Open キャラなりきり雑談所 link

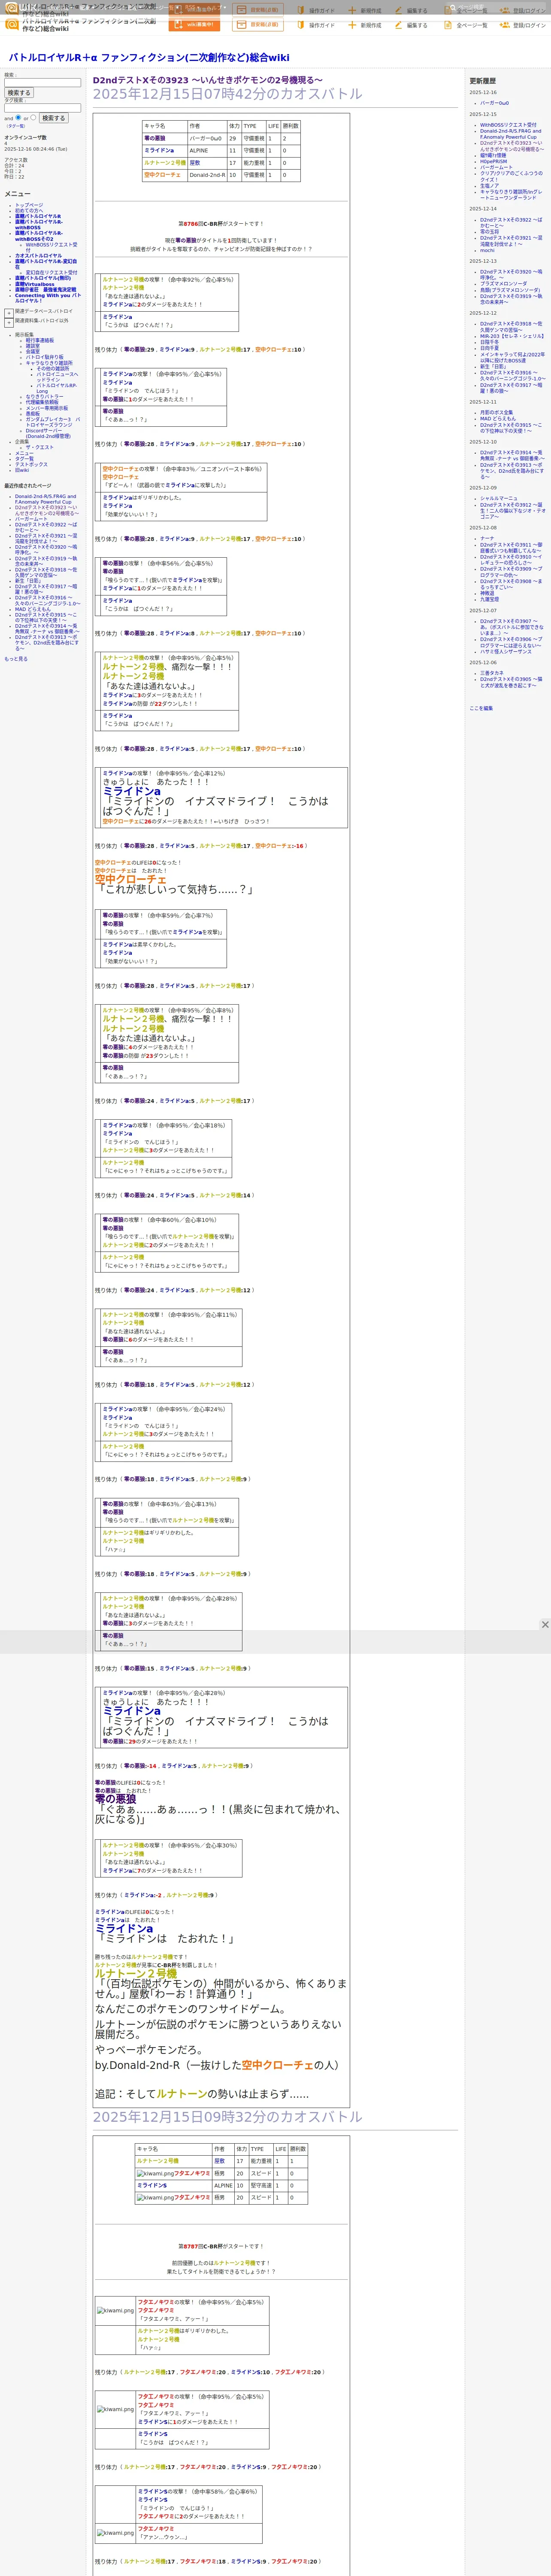click(x=49, y=363)
